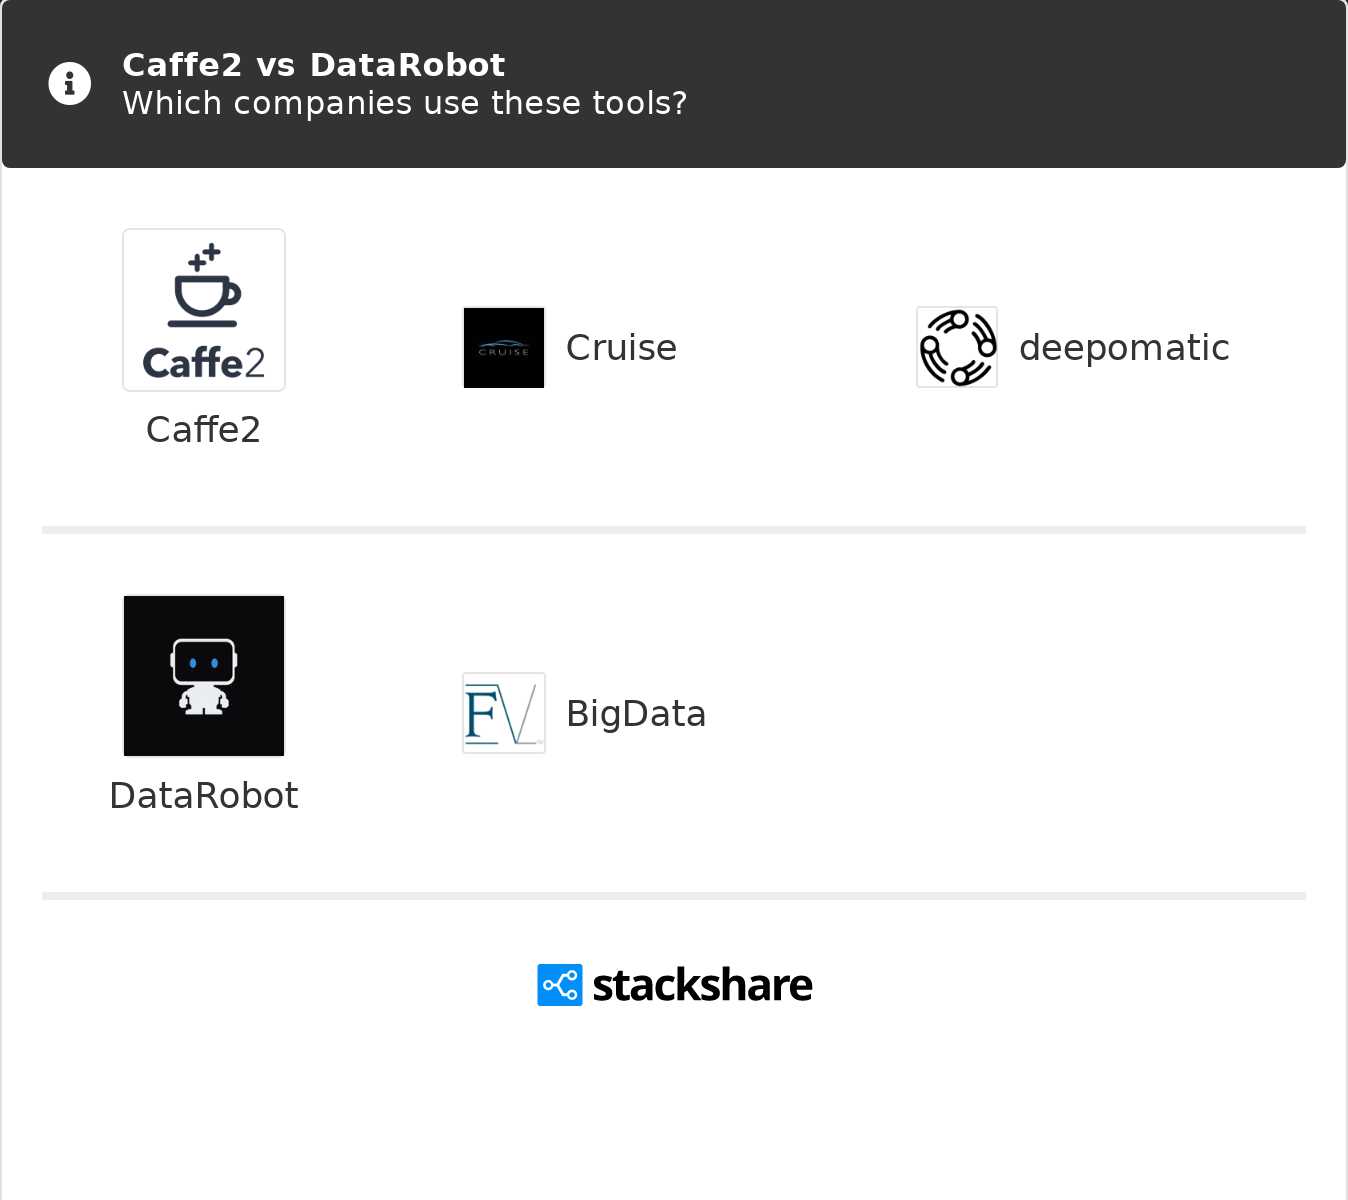Click the Cruise company name
The width and height of the screenshot is (1348, 1200).
(621, 348)
